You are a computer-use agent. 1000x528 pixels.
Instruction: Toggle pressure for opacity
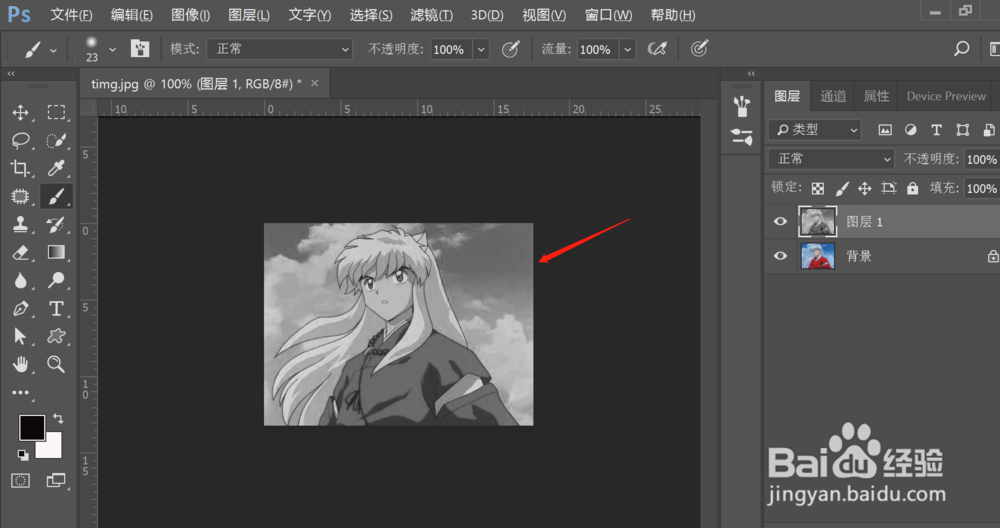511,48
